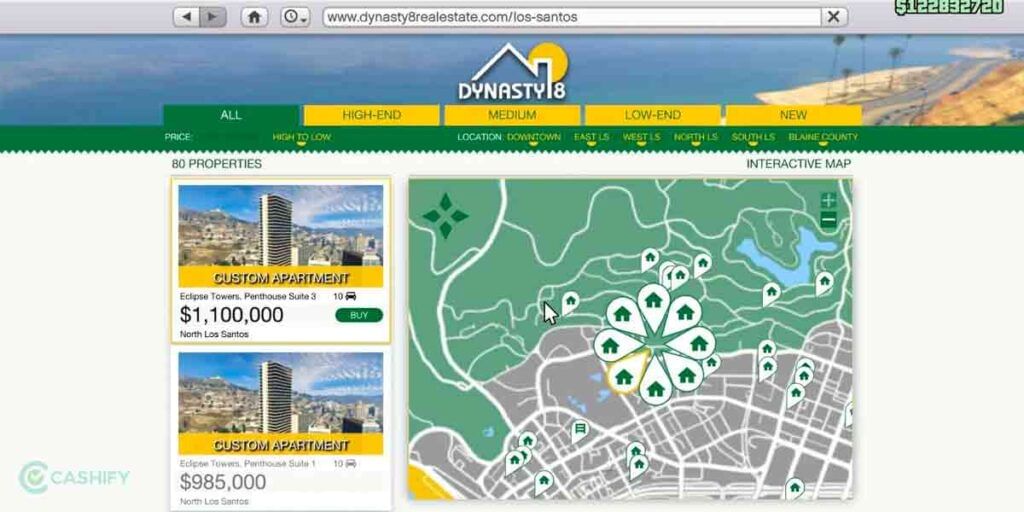Click the 80 PROPERTIES count text
The height and width of the screenshot is (512, 1024).
(x=217, y=164)
